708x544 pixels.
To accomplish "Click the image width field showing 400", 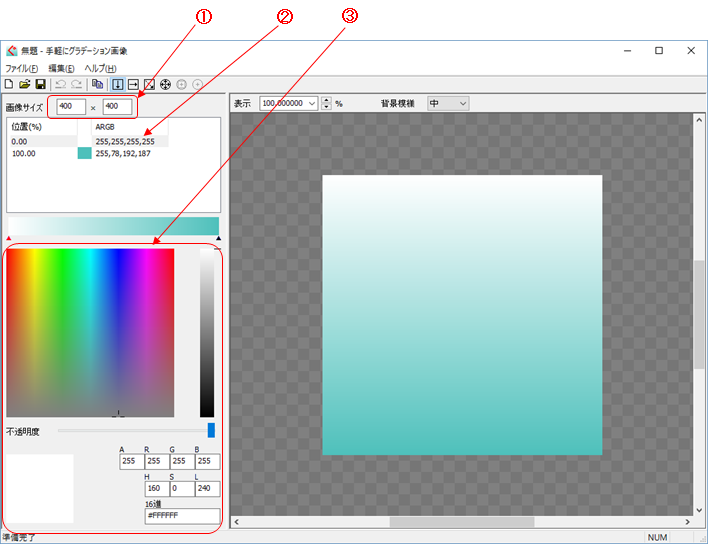I will (71, 107).
